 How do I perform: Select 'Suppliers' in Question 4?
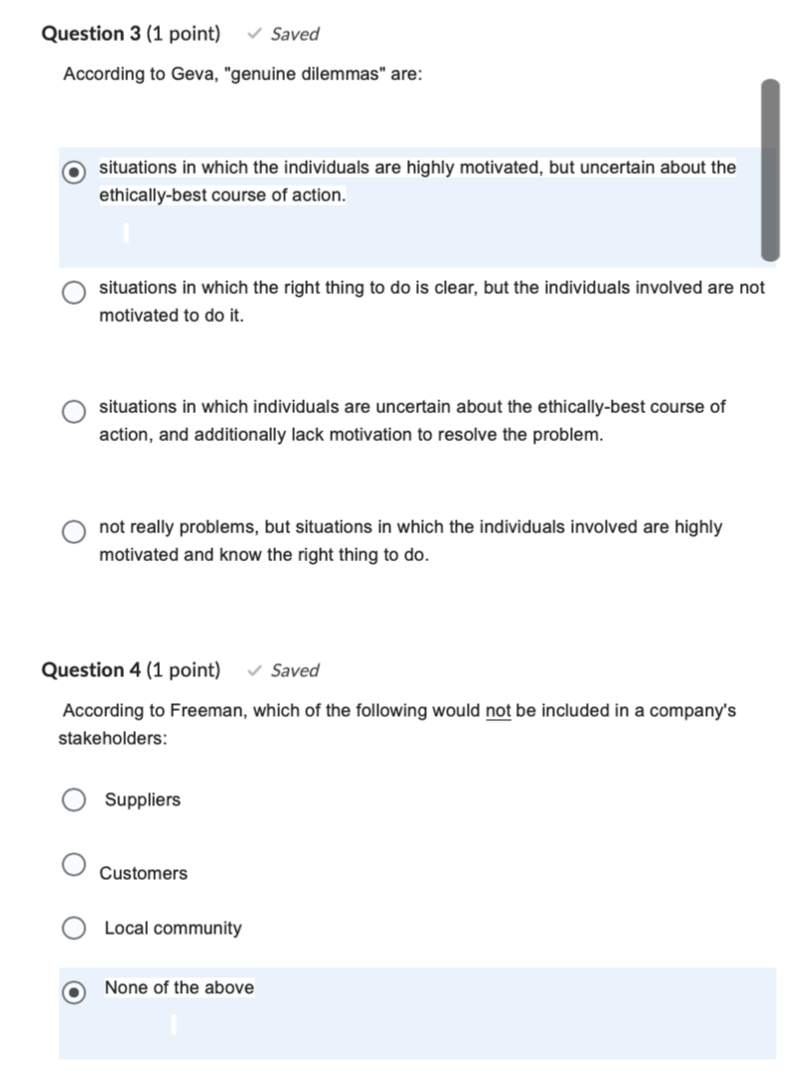(73, 799)
